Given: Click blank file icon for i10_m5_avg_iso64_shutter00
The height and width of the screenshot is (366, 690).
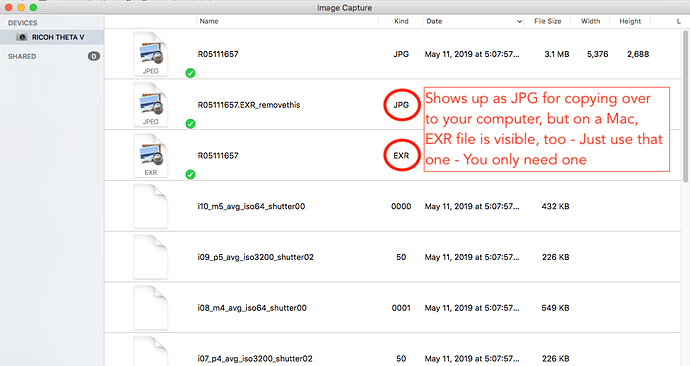Looking at the screenshot, I should click(x=151, y=206).
